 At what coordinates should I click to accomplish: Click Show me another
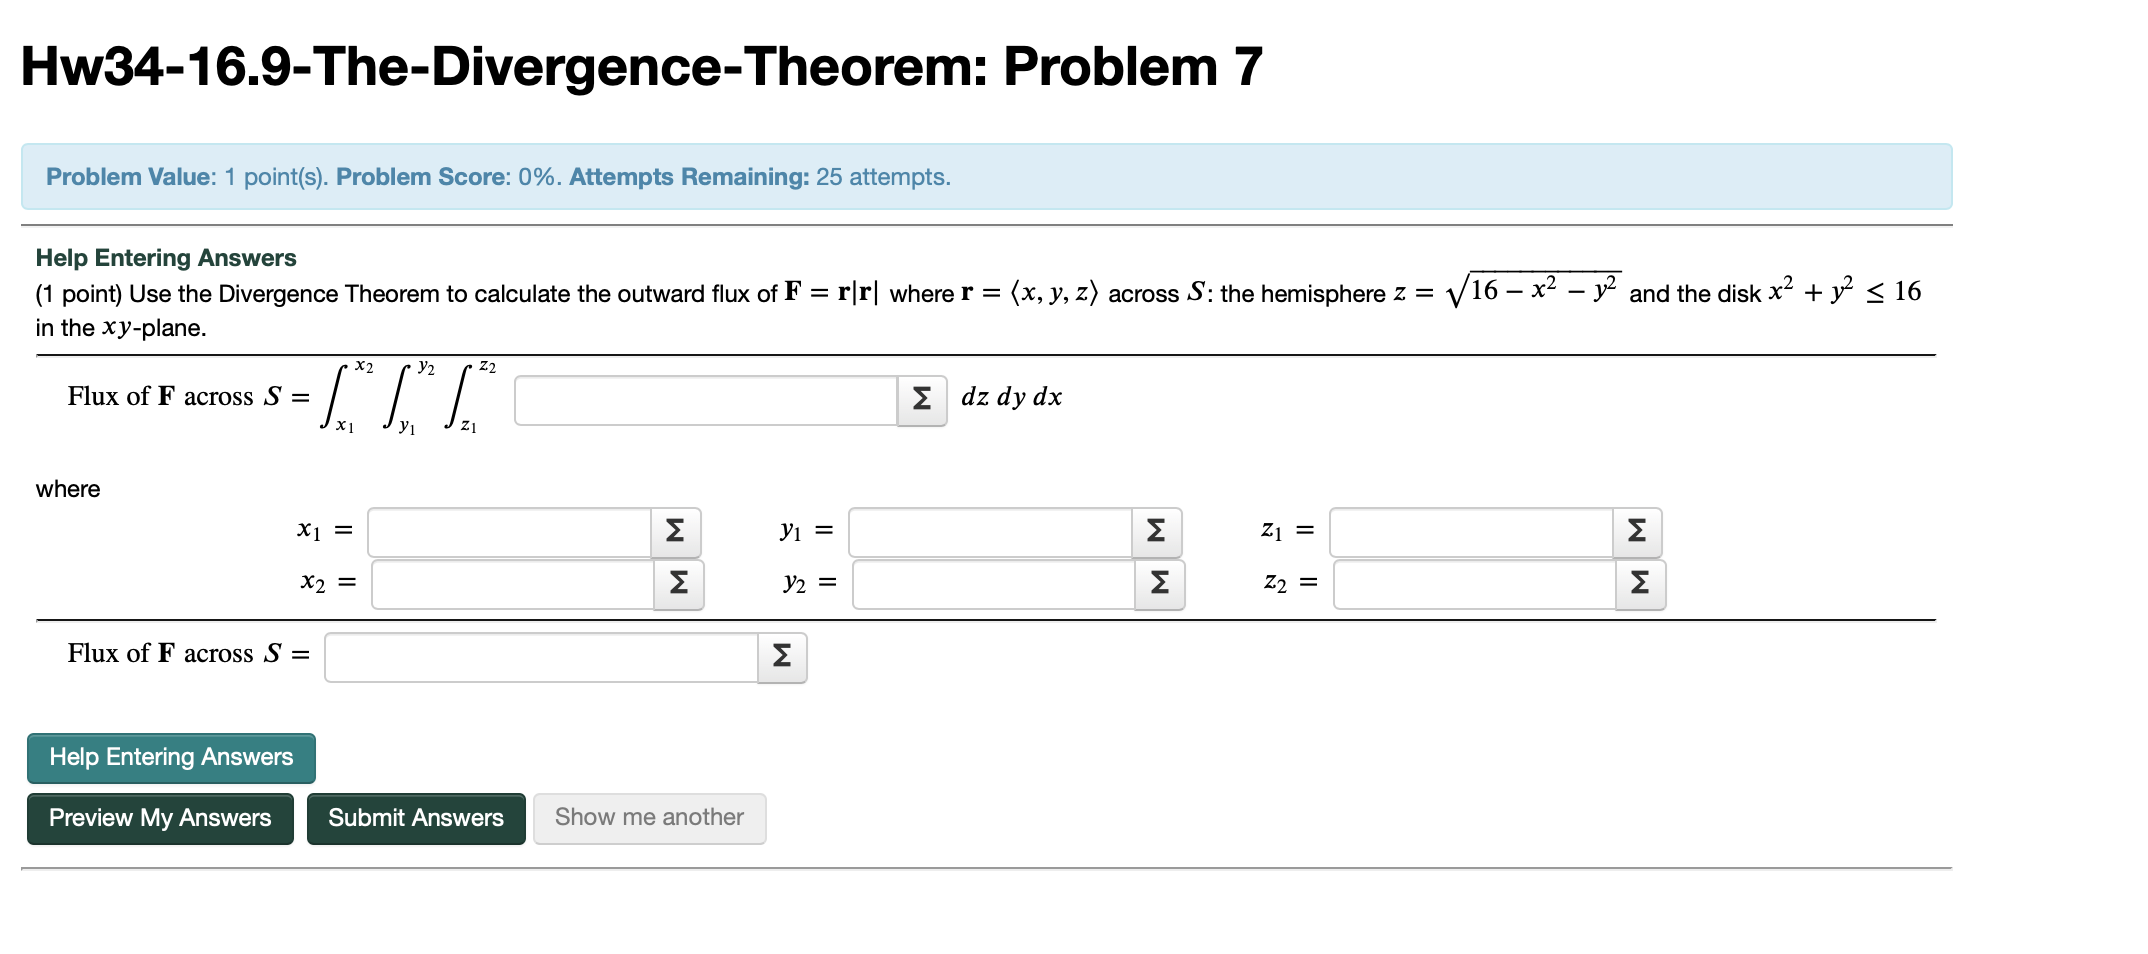click(649, 818)
